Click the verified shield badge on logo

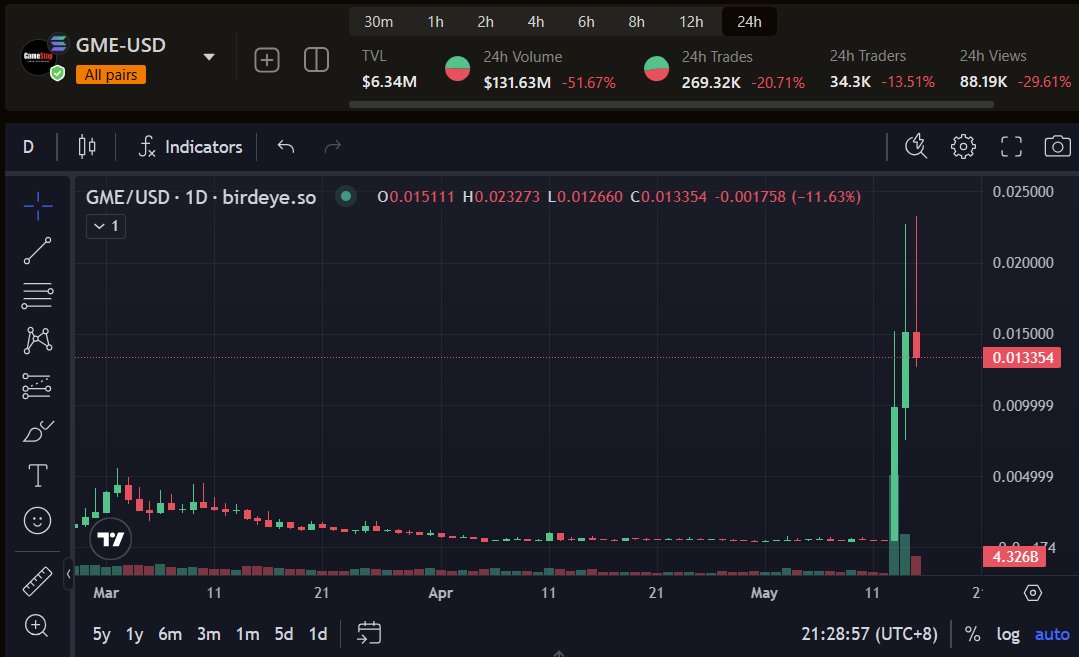58,73
